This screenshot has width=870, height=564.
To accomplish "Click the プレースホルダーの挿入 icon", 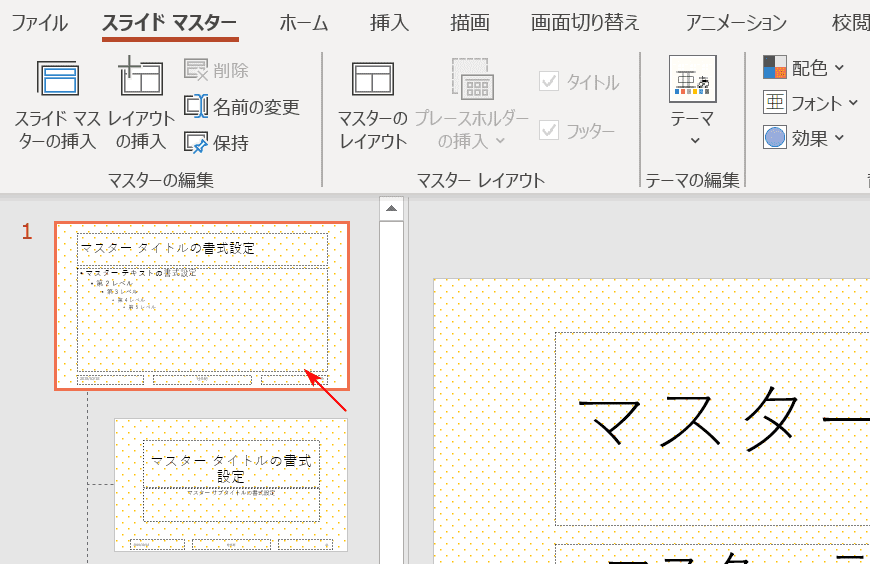I will [473, 78].
